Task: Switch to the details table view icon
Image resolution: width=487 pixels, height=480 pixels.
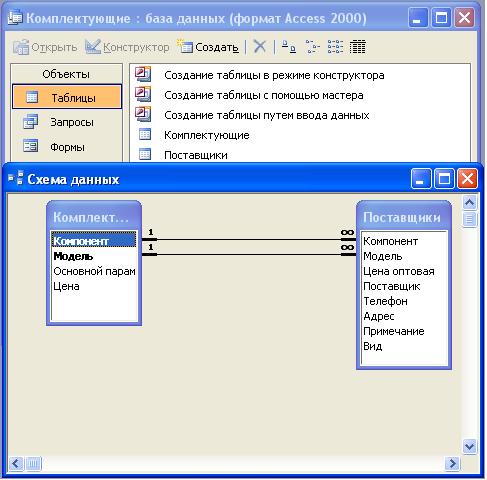Action: [358, 47]
